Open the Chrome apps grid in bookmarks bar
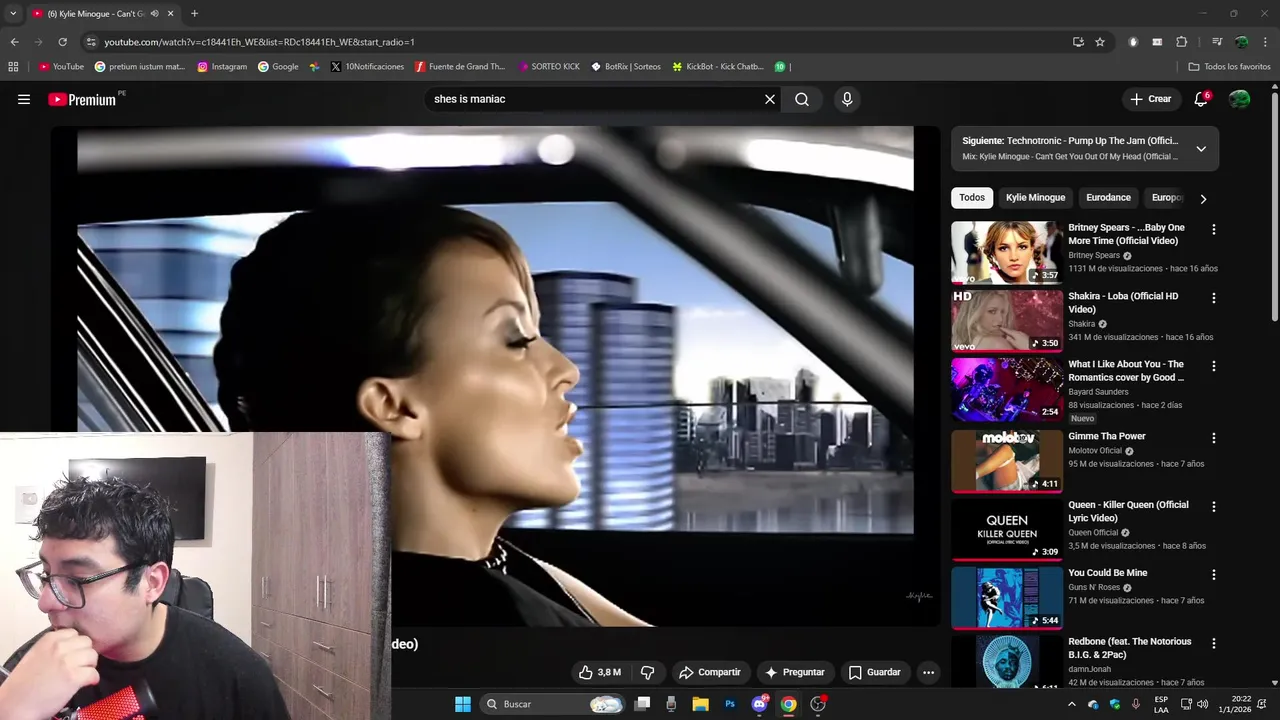The width and height of the screenshot is (1280, 720). click(x=13, y=67)
